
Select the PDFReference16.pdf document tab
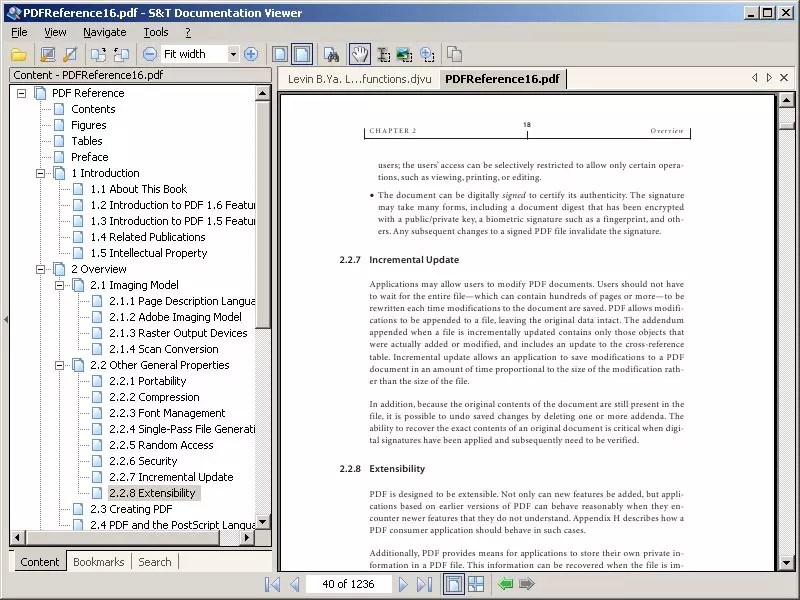tap(502, 79)
